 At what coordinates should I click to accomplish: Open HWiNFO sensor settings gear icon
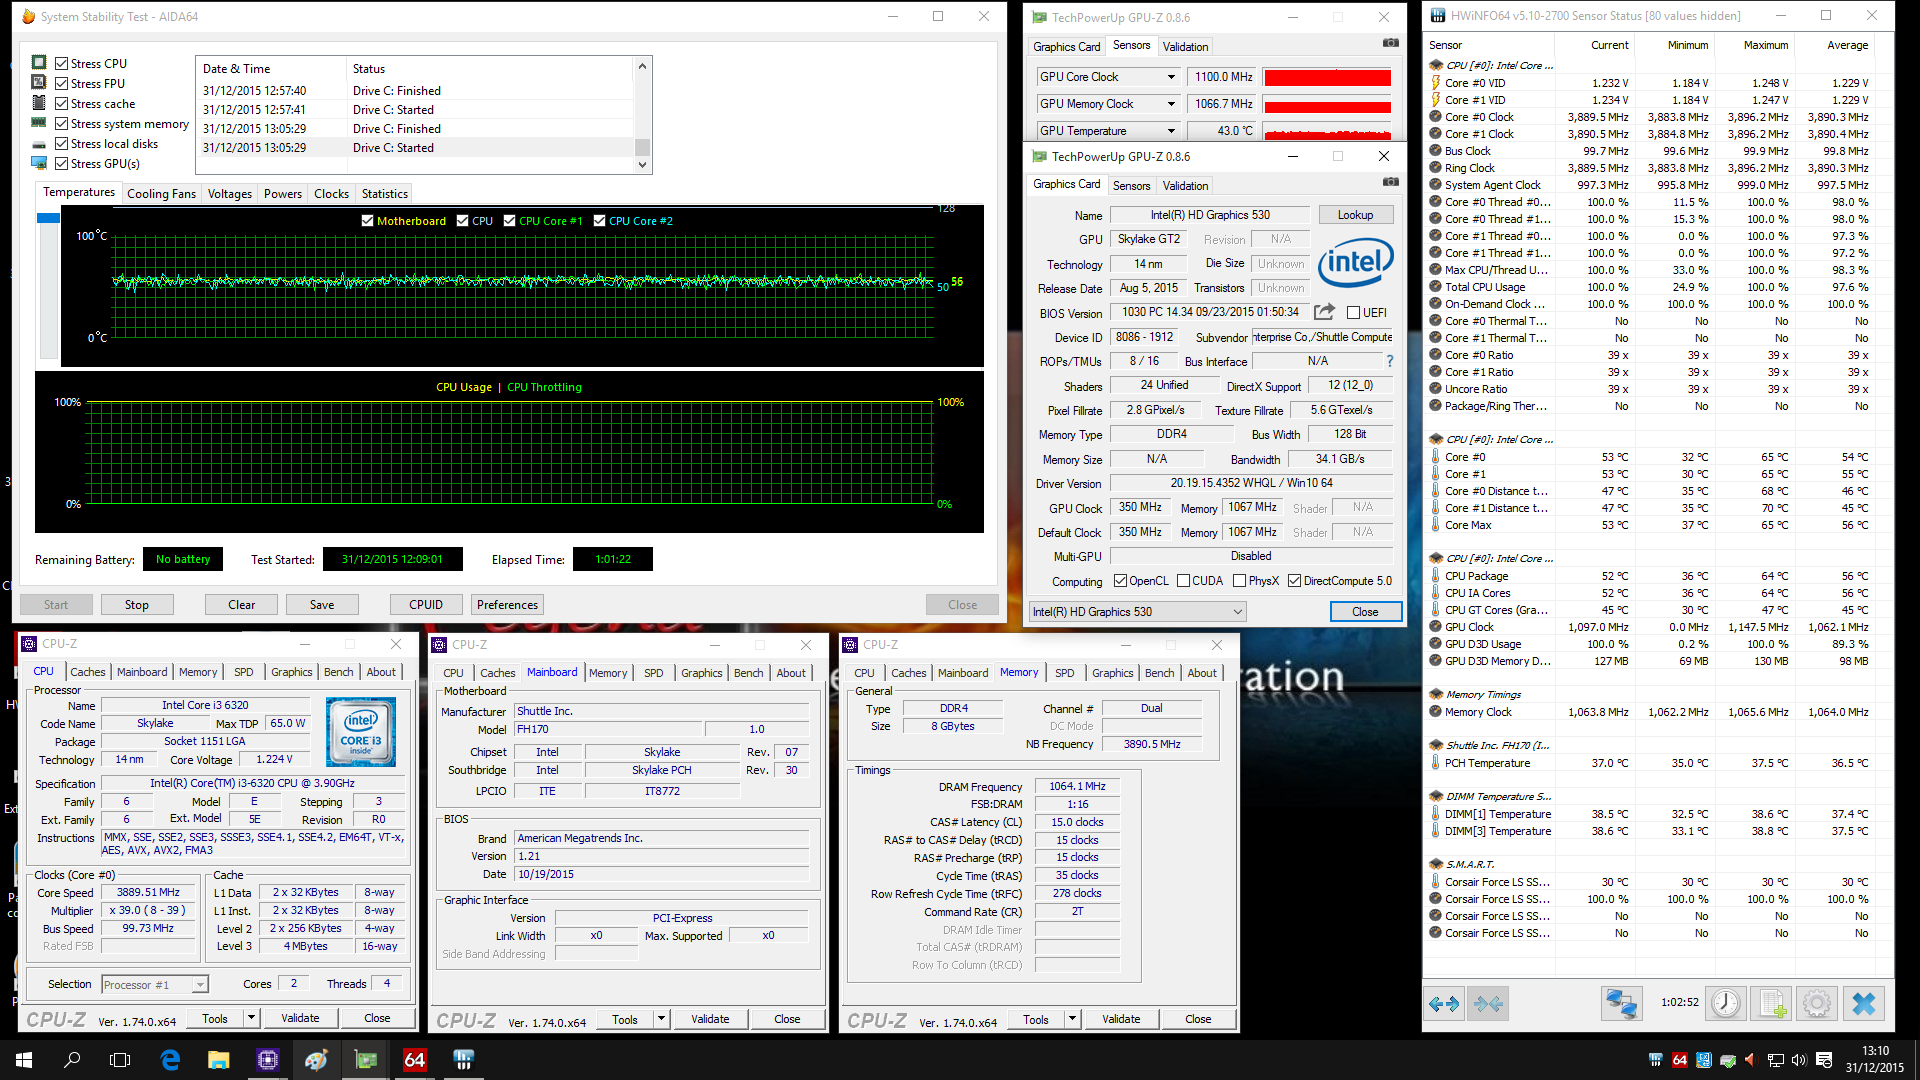pos(1817,1003)
